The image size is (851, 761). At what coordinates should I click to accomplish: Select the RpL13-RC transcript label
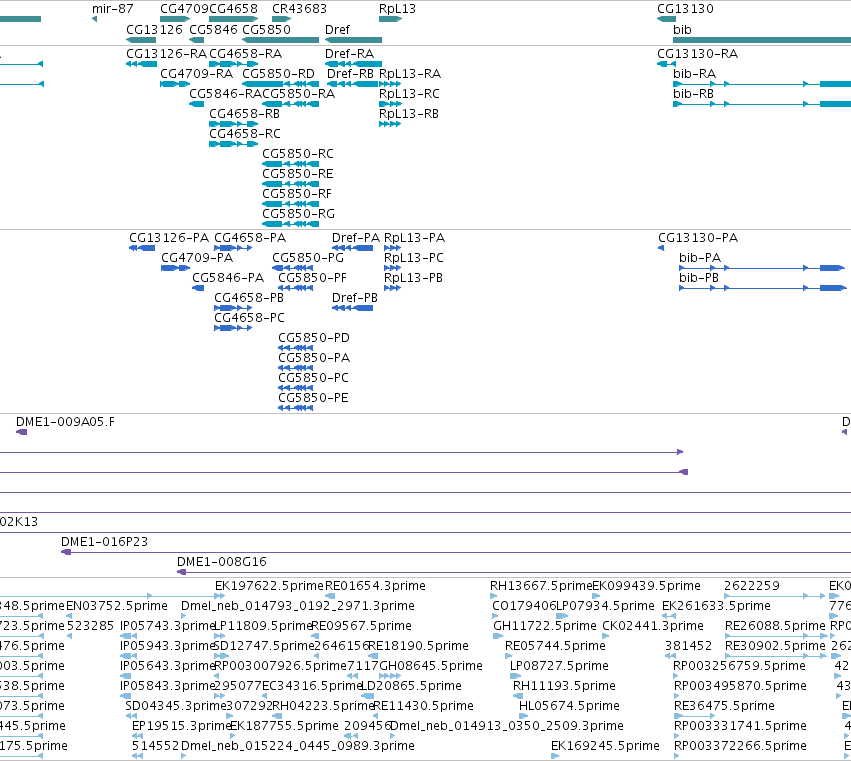pyautogui.click(x=409, y=94)
